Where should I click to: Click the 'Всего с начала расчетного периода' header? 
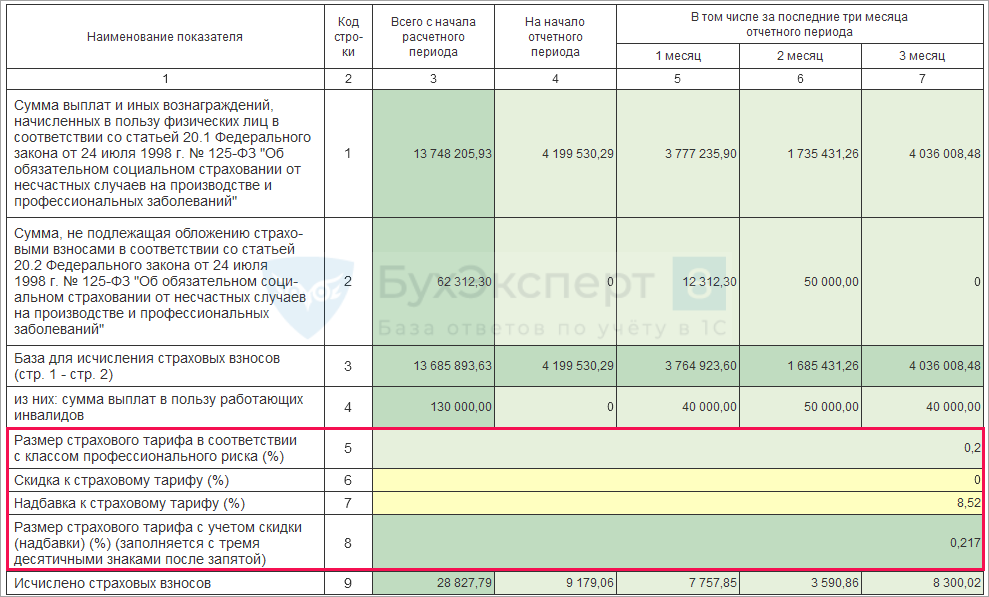click(x=433, y=37)
